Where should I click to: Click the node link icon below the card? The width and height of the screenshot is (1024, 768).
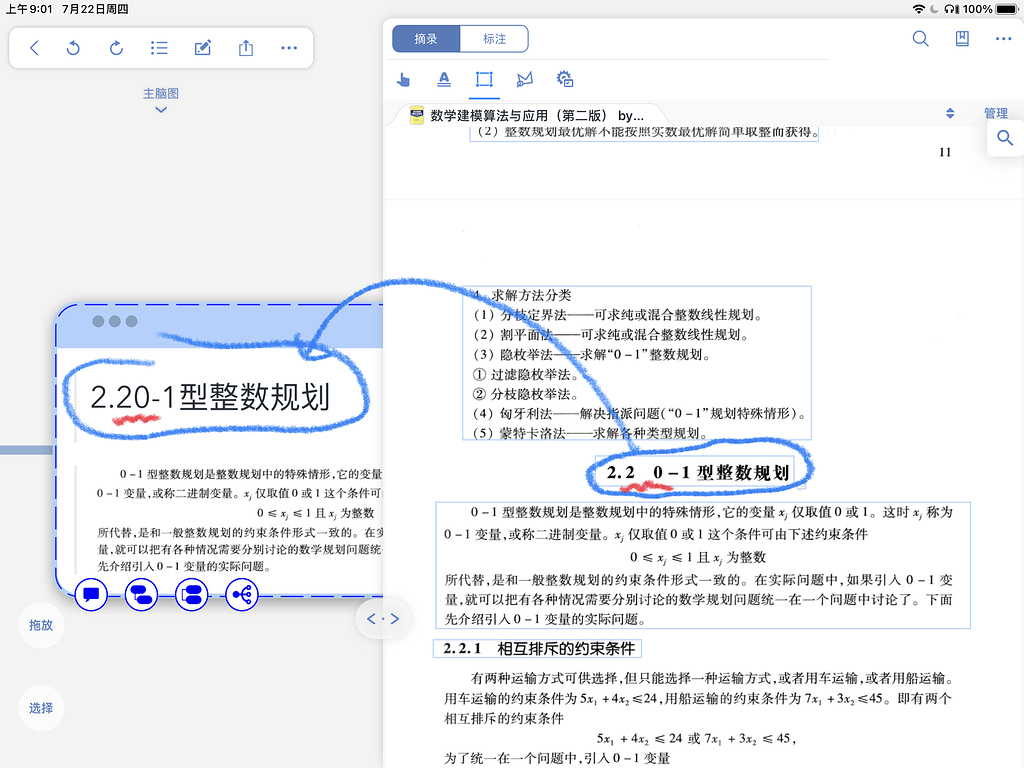tap(241, 594)
